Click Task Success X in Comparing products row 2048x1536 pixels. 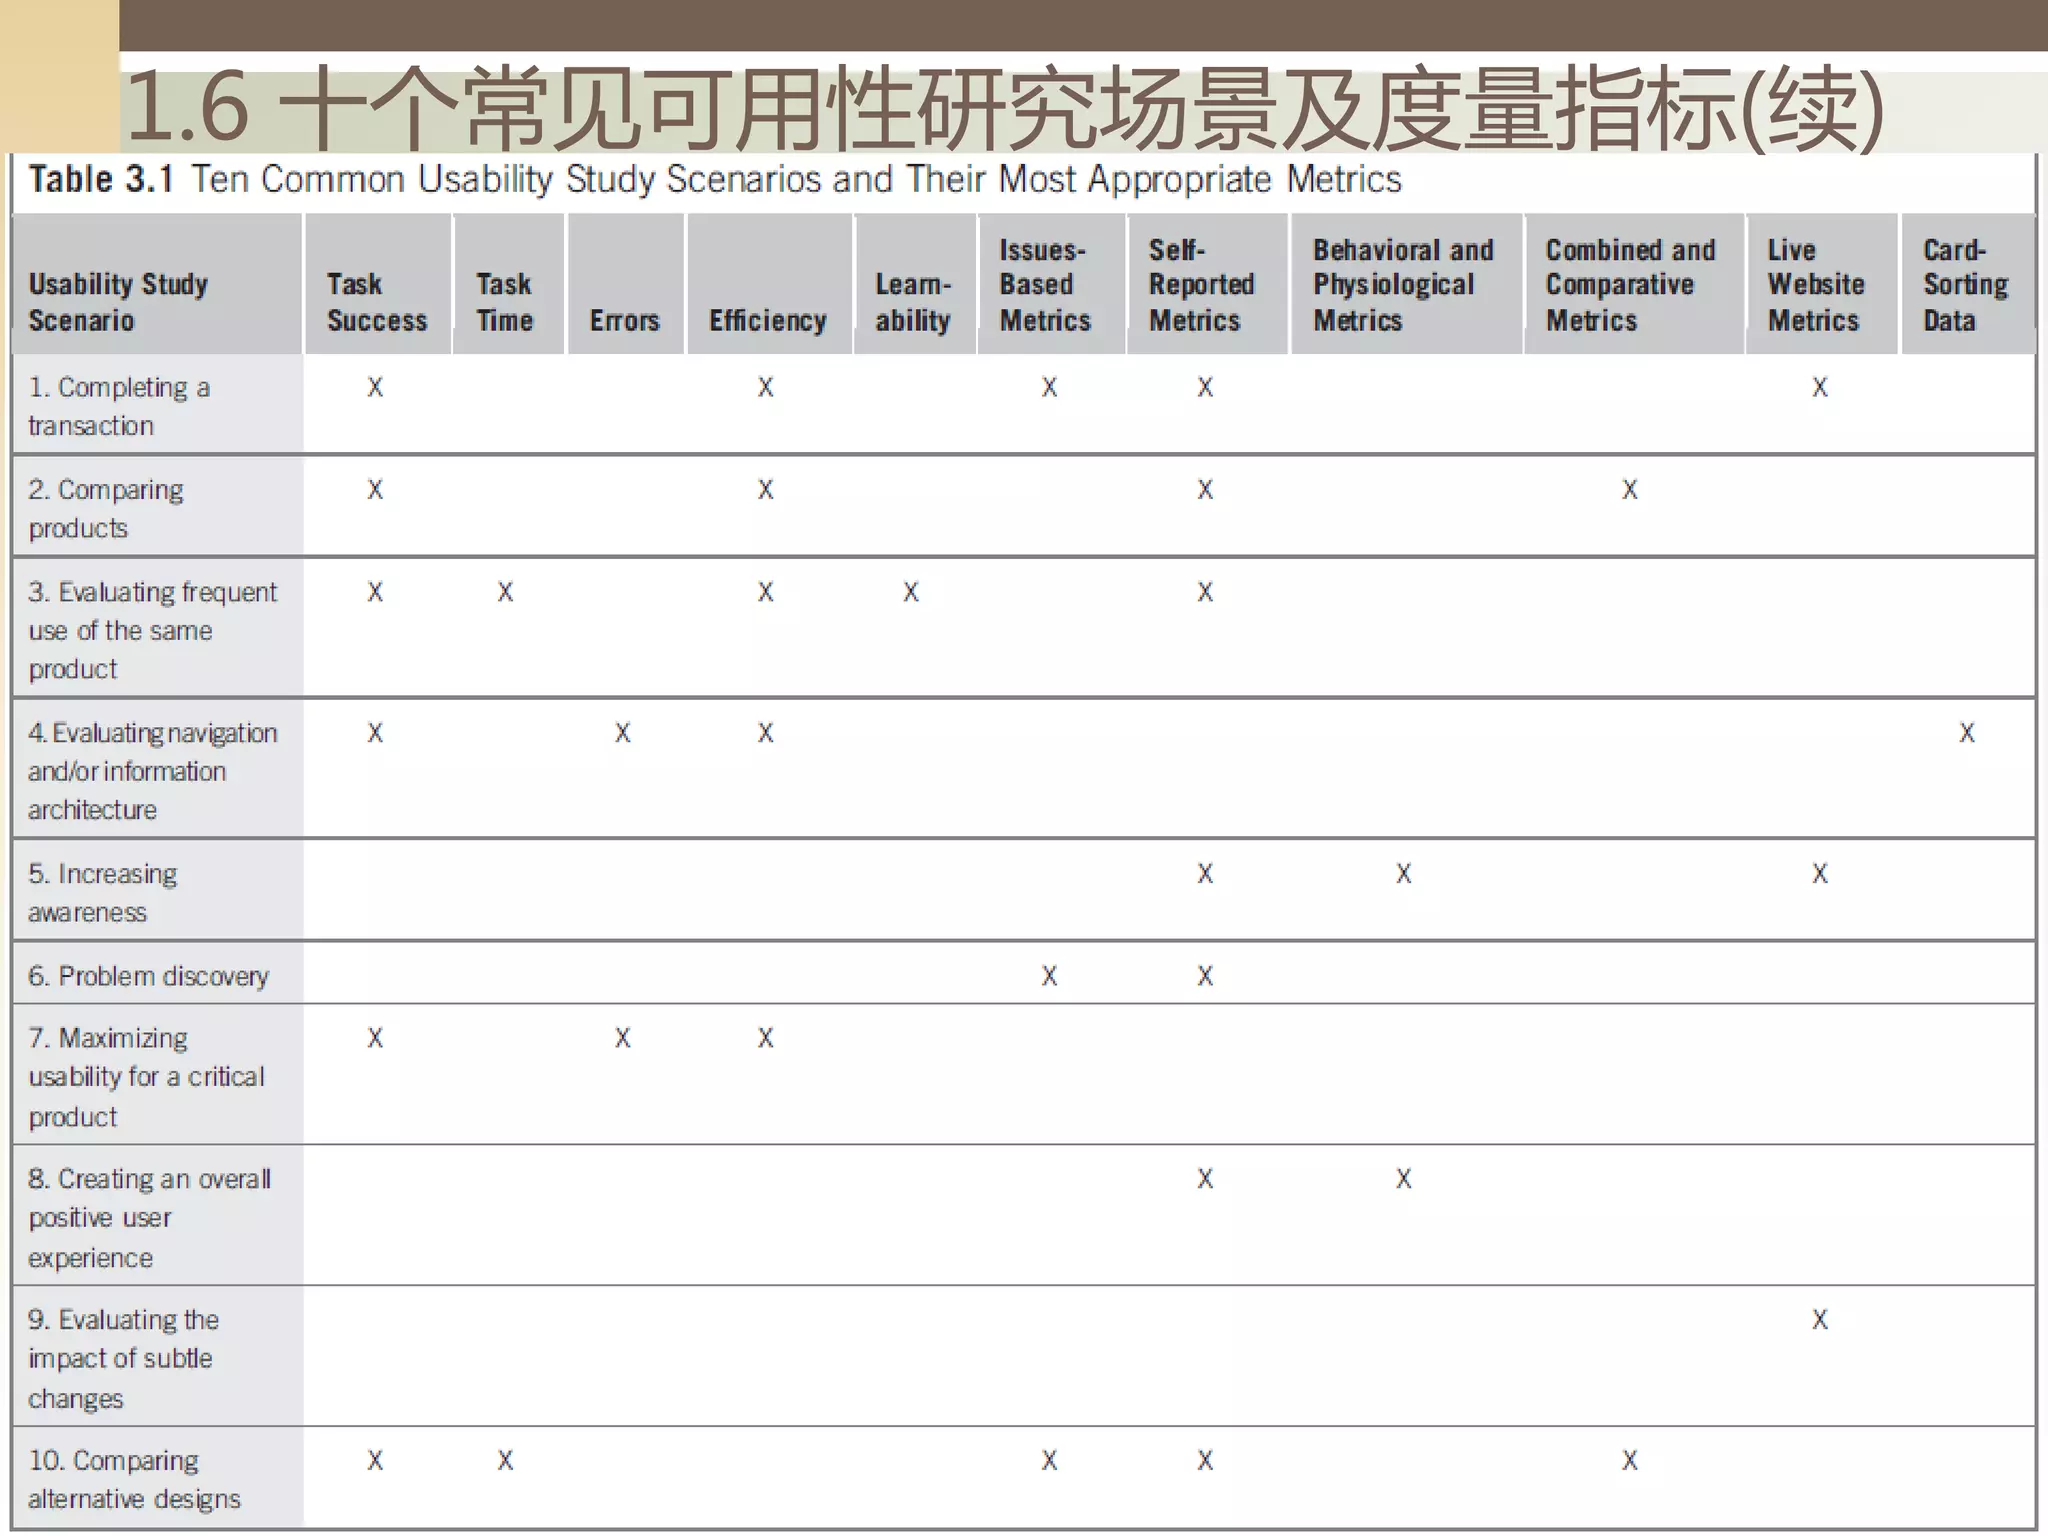click(x=375, y=489)
